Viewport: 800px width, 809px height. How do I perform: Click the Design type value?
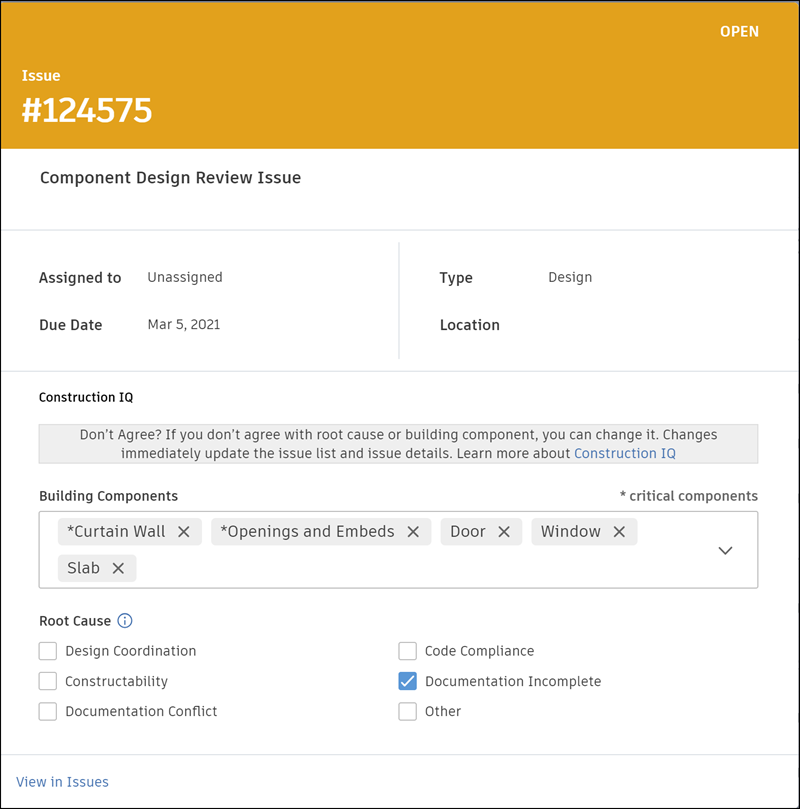(570, 277)
